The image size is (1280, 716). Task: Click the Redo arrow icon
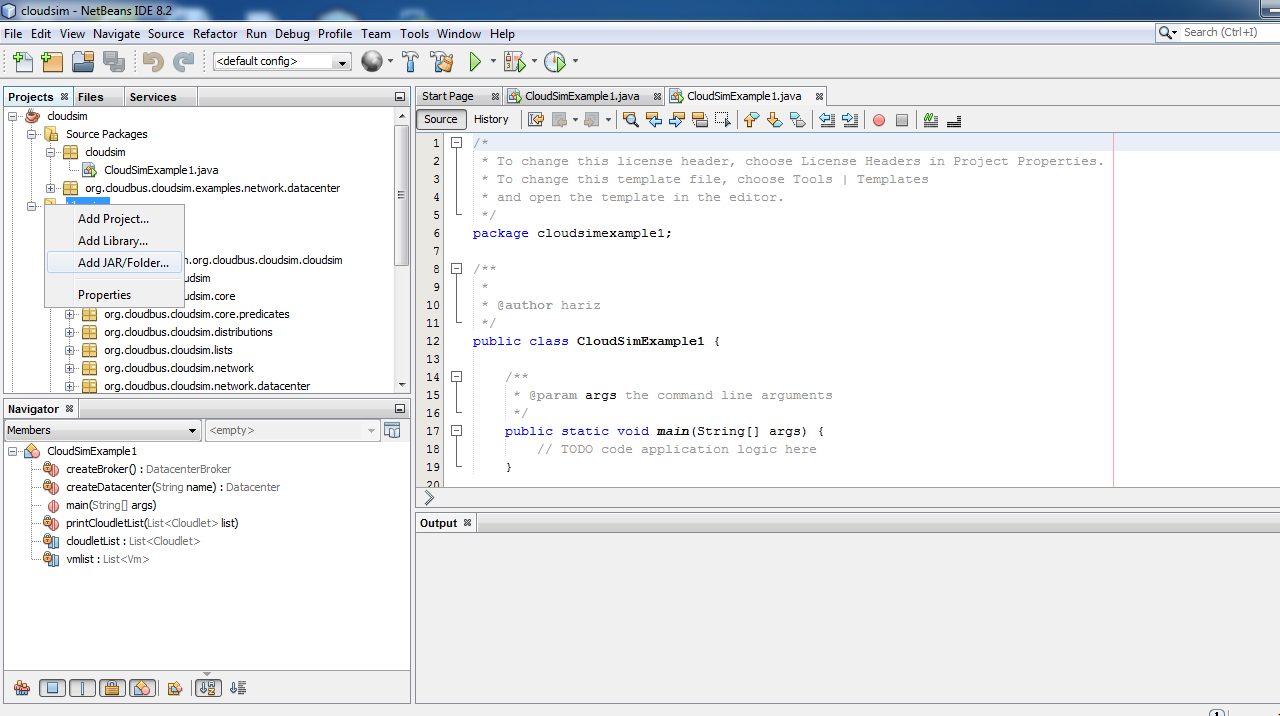point(183,62)
